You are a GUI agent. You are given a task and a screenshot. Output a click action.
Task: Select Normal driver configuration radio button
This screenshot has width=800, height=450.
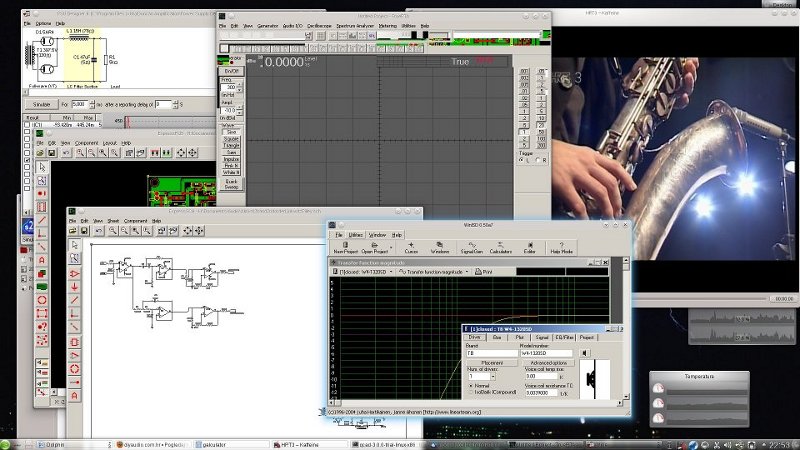coord(472,385)
